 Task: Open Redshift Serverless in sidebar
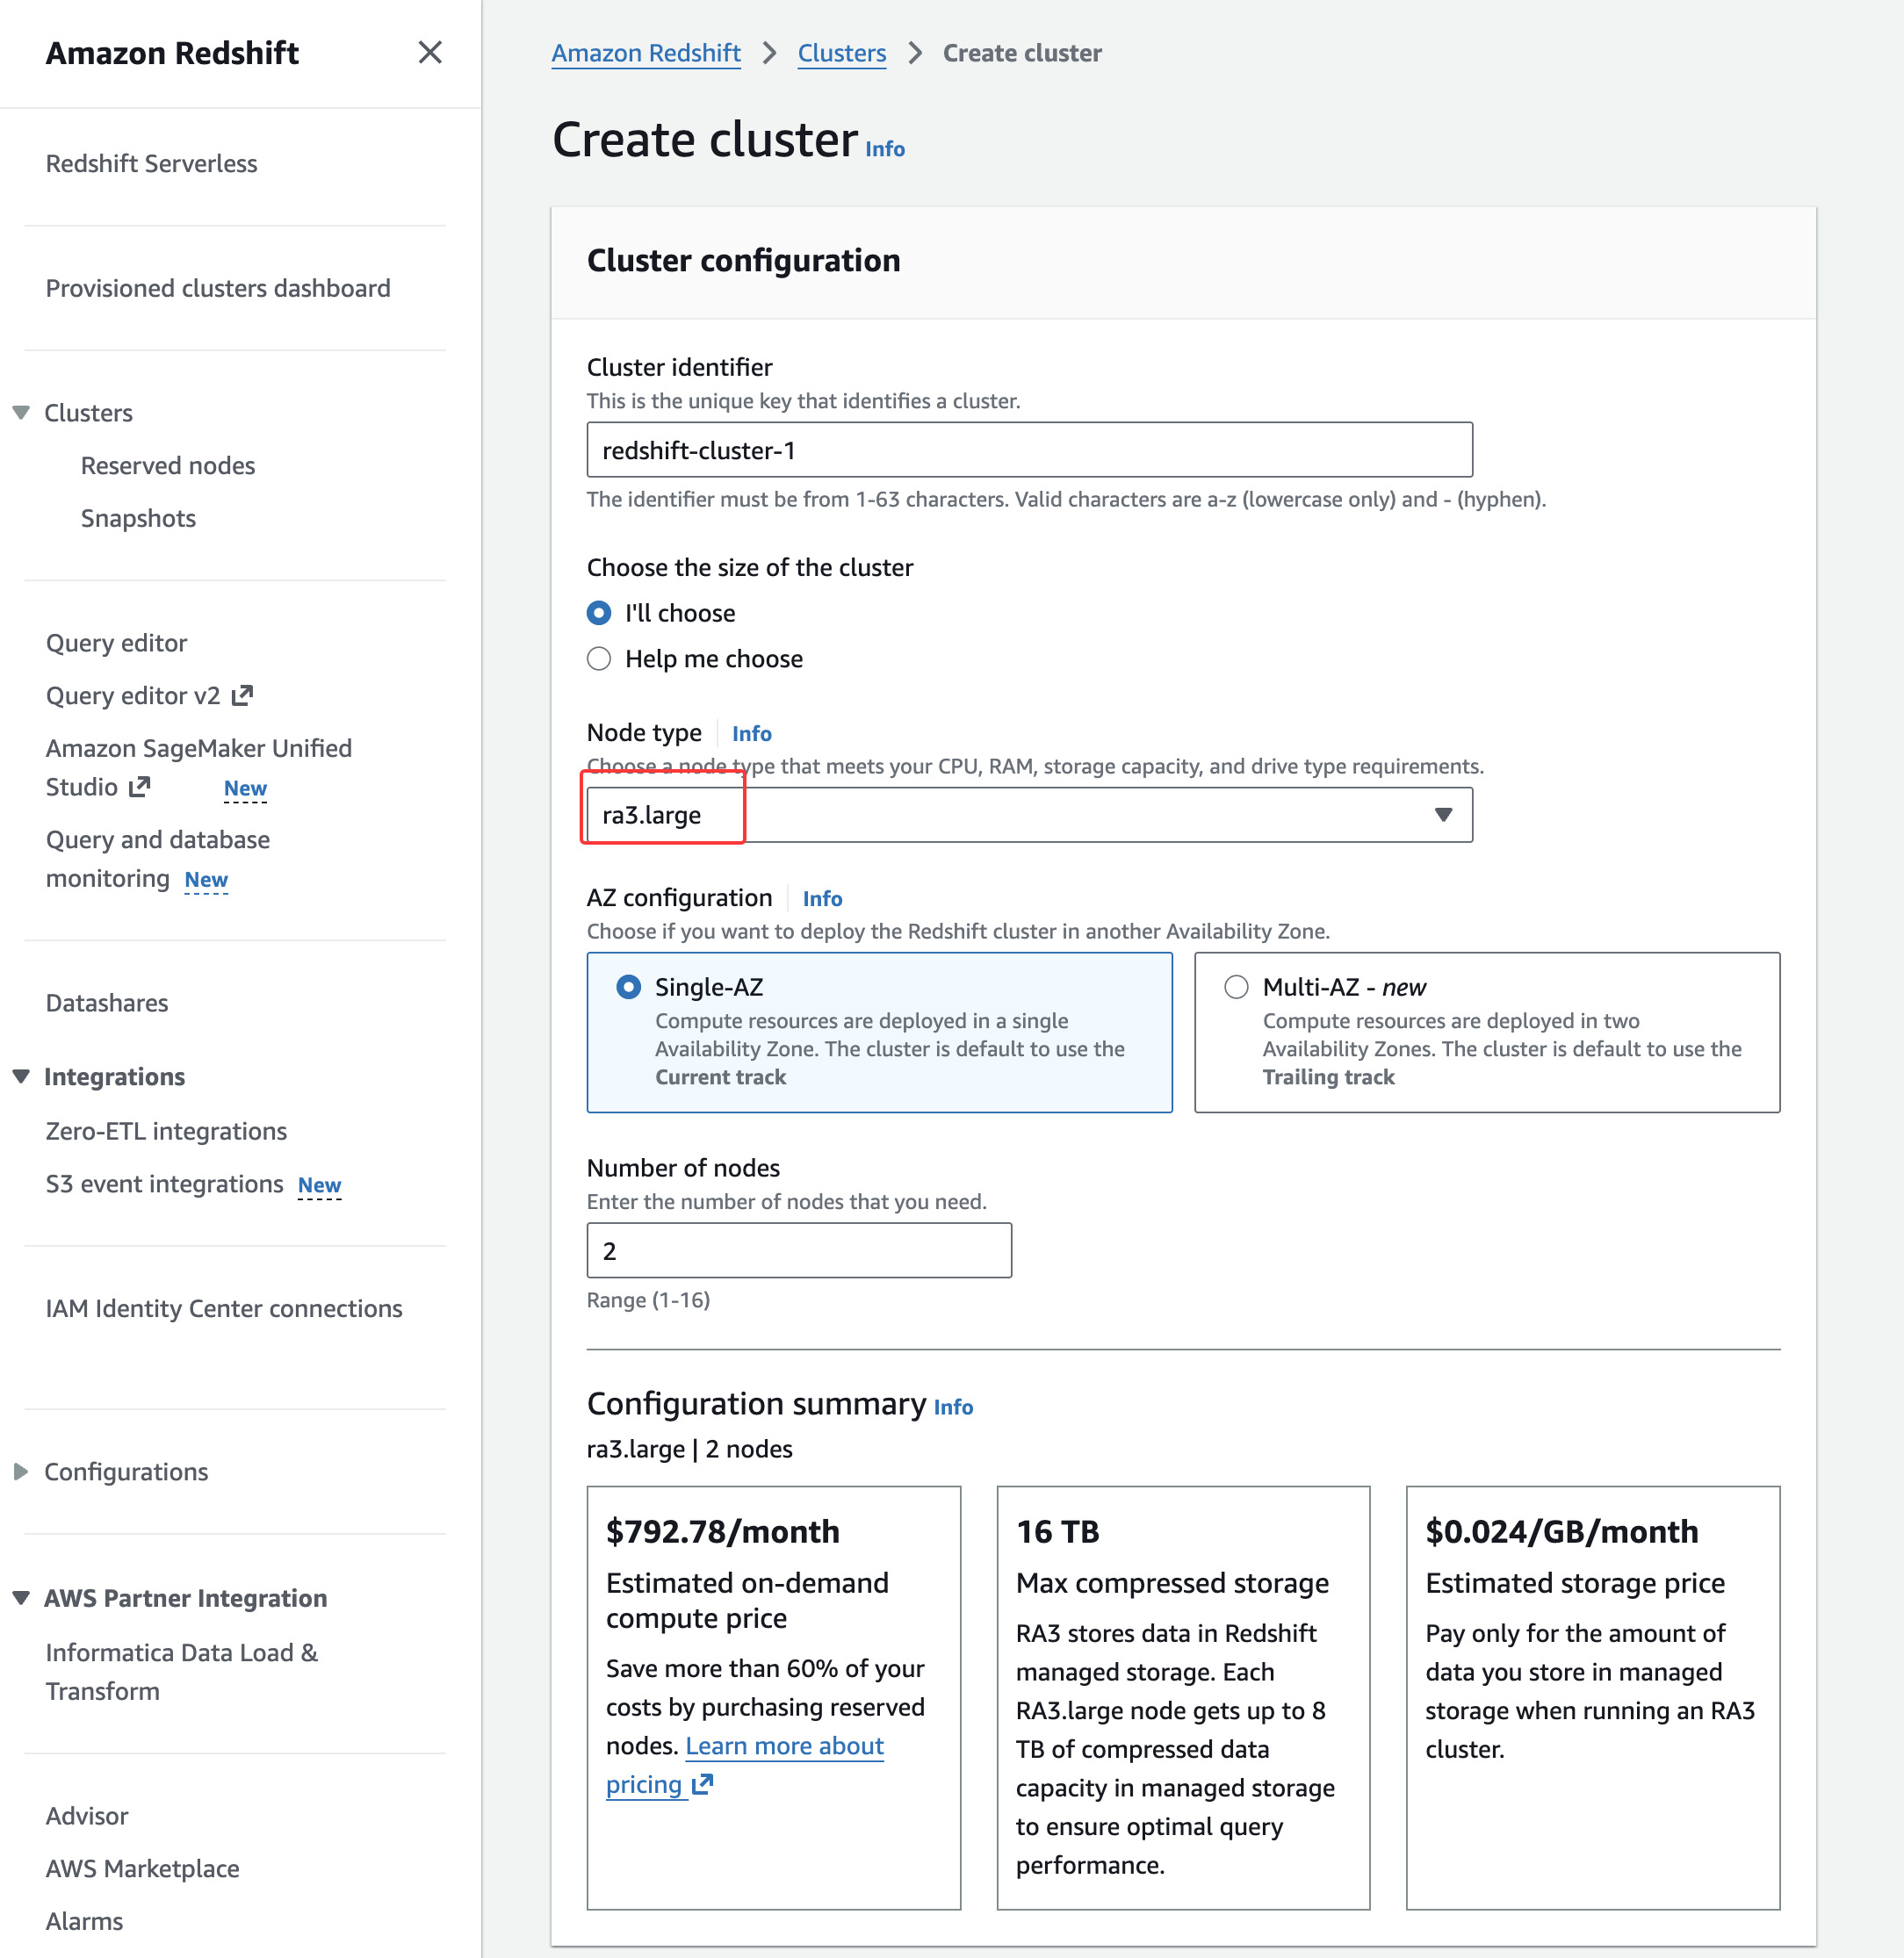pos(151,163)
